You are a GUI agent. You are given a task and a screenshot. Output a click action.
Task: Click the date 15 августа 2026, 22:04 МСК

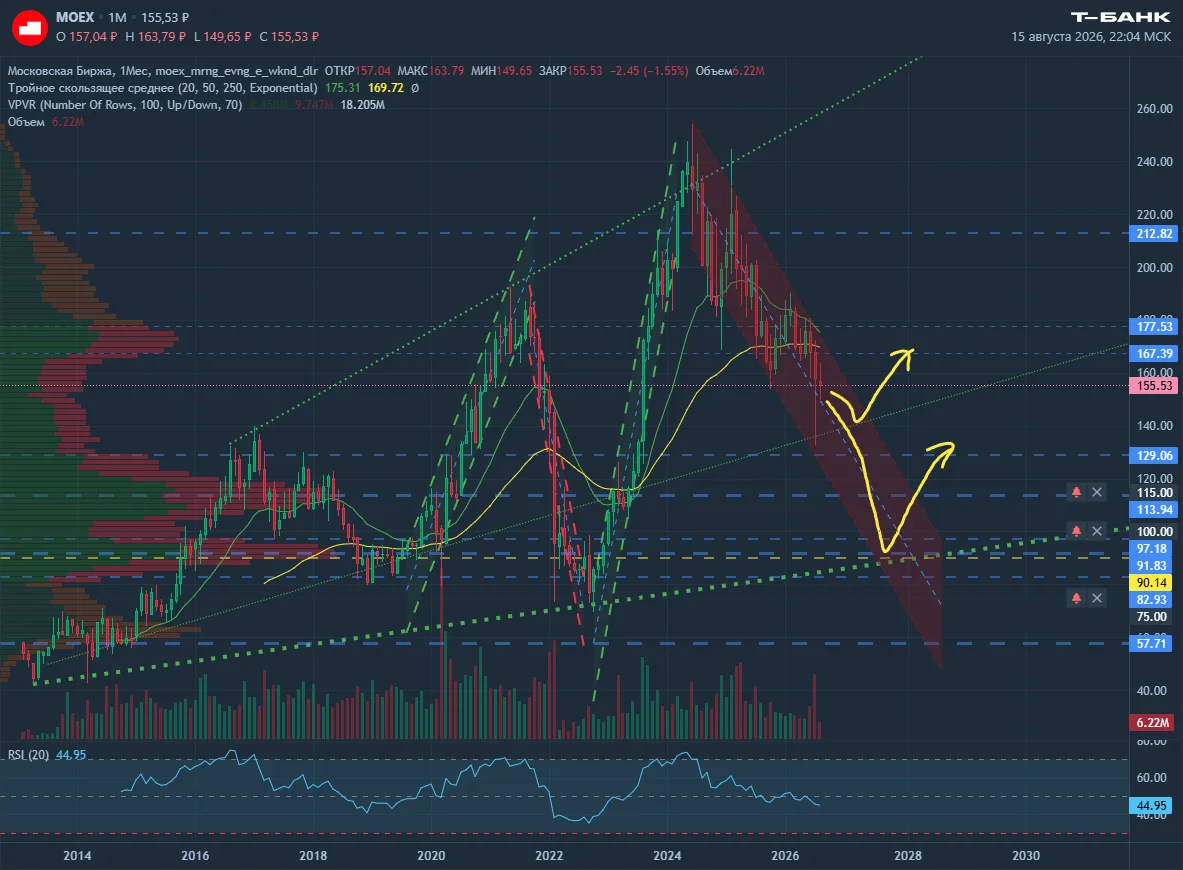[1091, 36]
